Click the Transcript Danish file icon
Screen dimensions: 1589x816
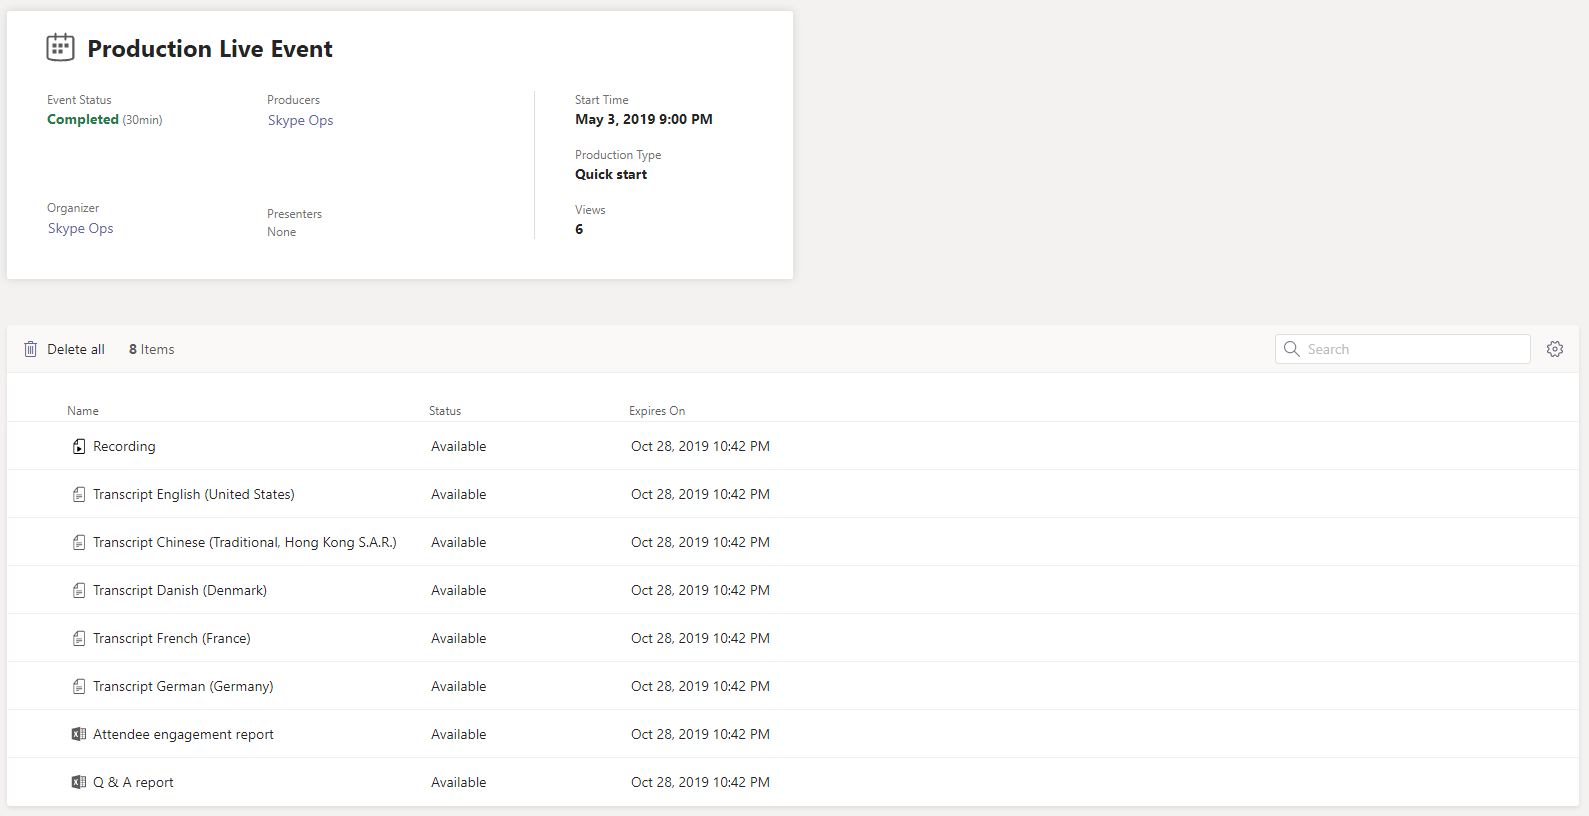79,590
